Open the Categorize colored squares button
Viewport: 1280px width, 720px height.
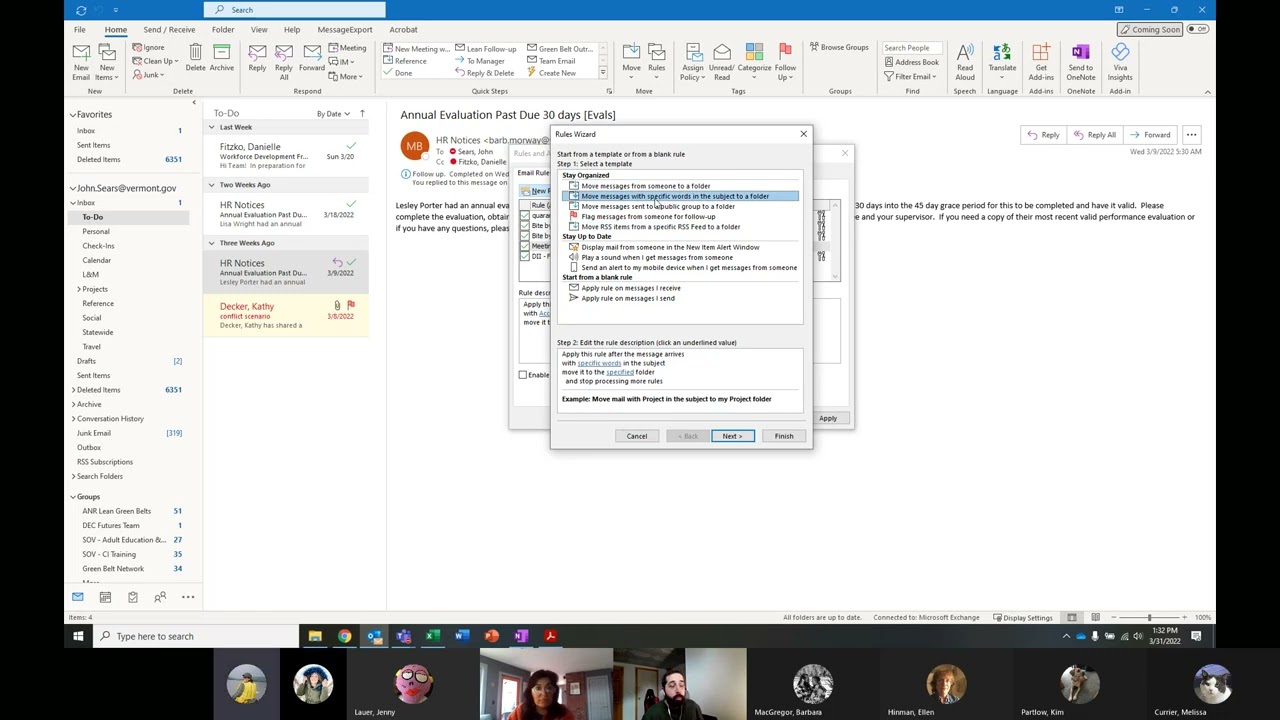pyautogui.click(x=754, y=61)
